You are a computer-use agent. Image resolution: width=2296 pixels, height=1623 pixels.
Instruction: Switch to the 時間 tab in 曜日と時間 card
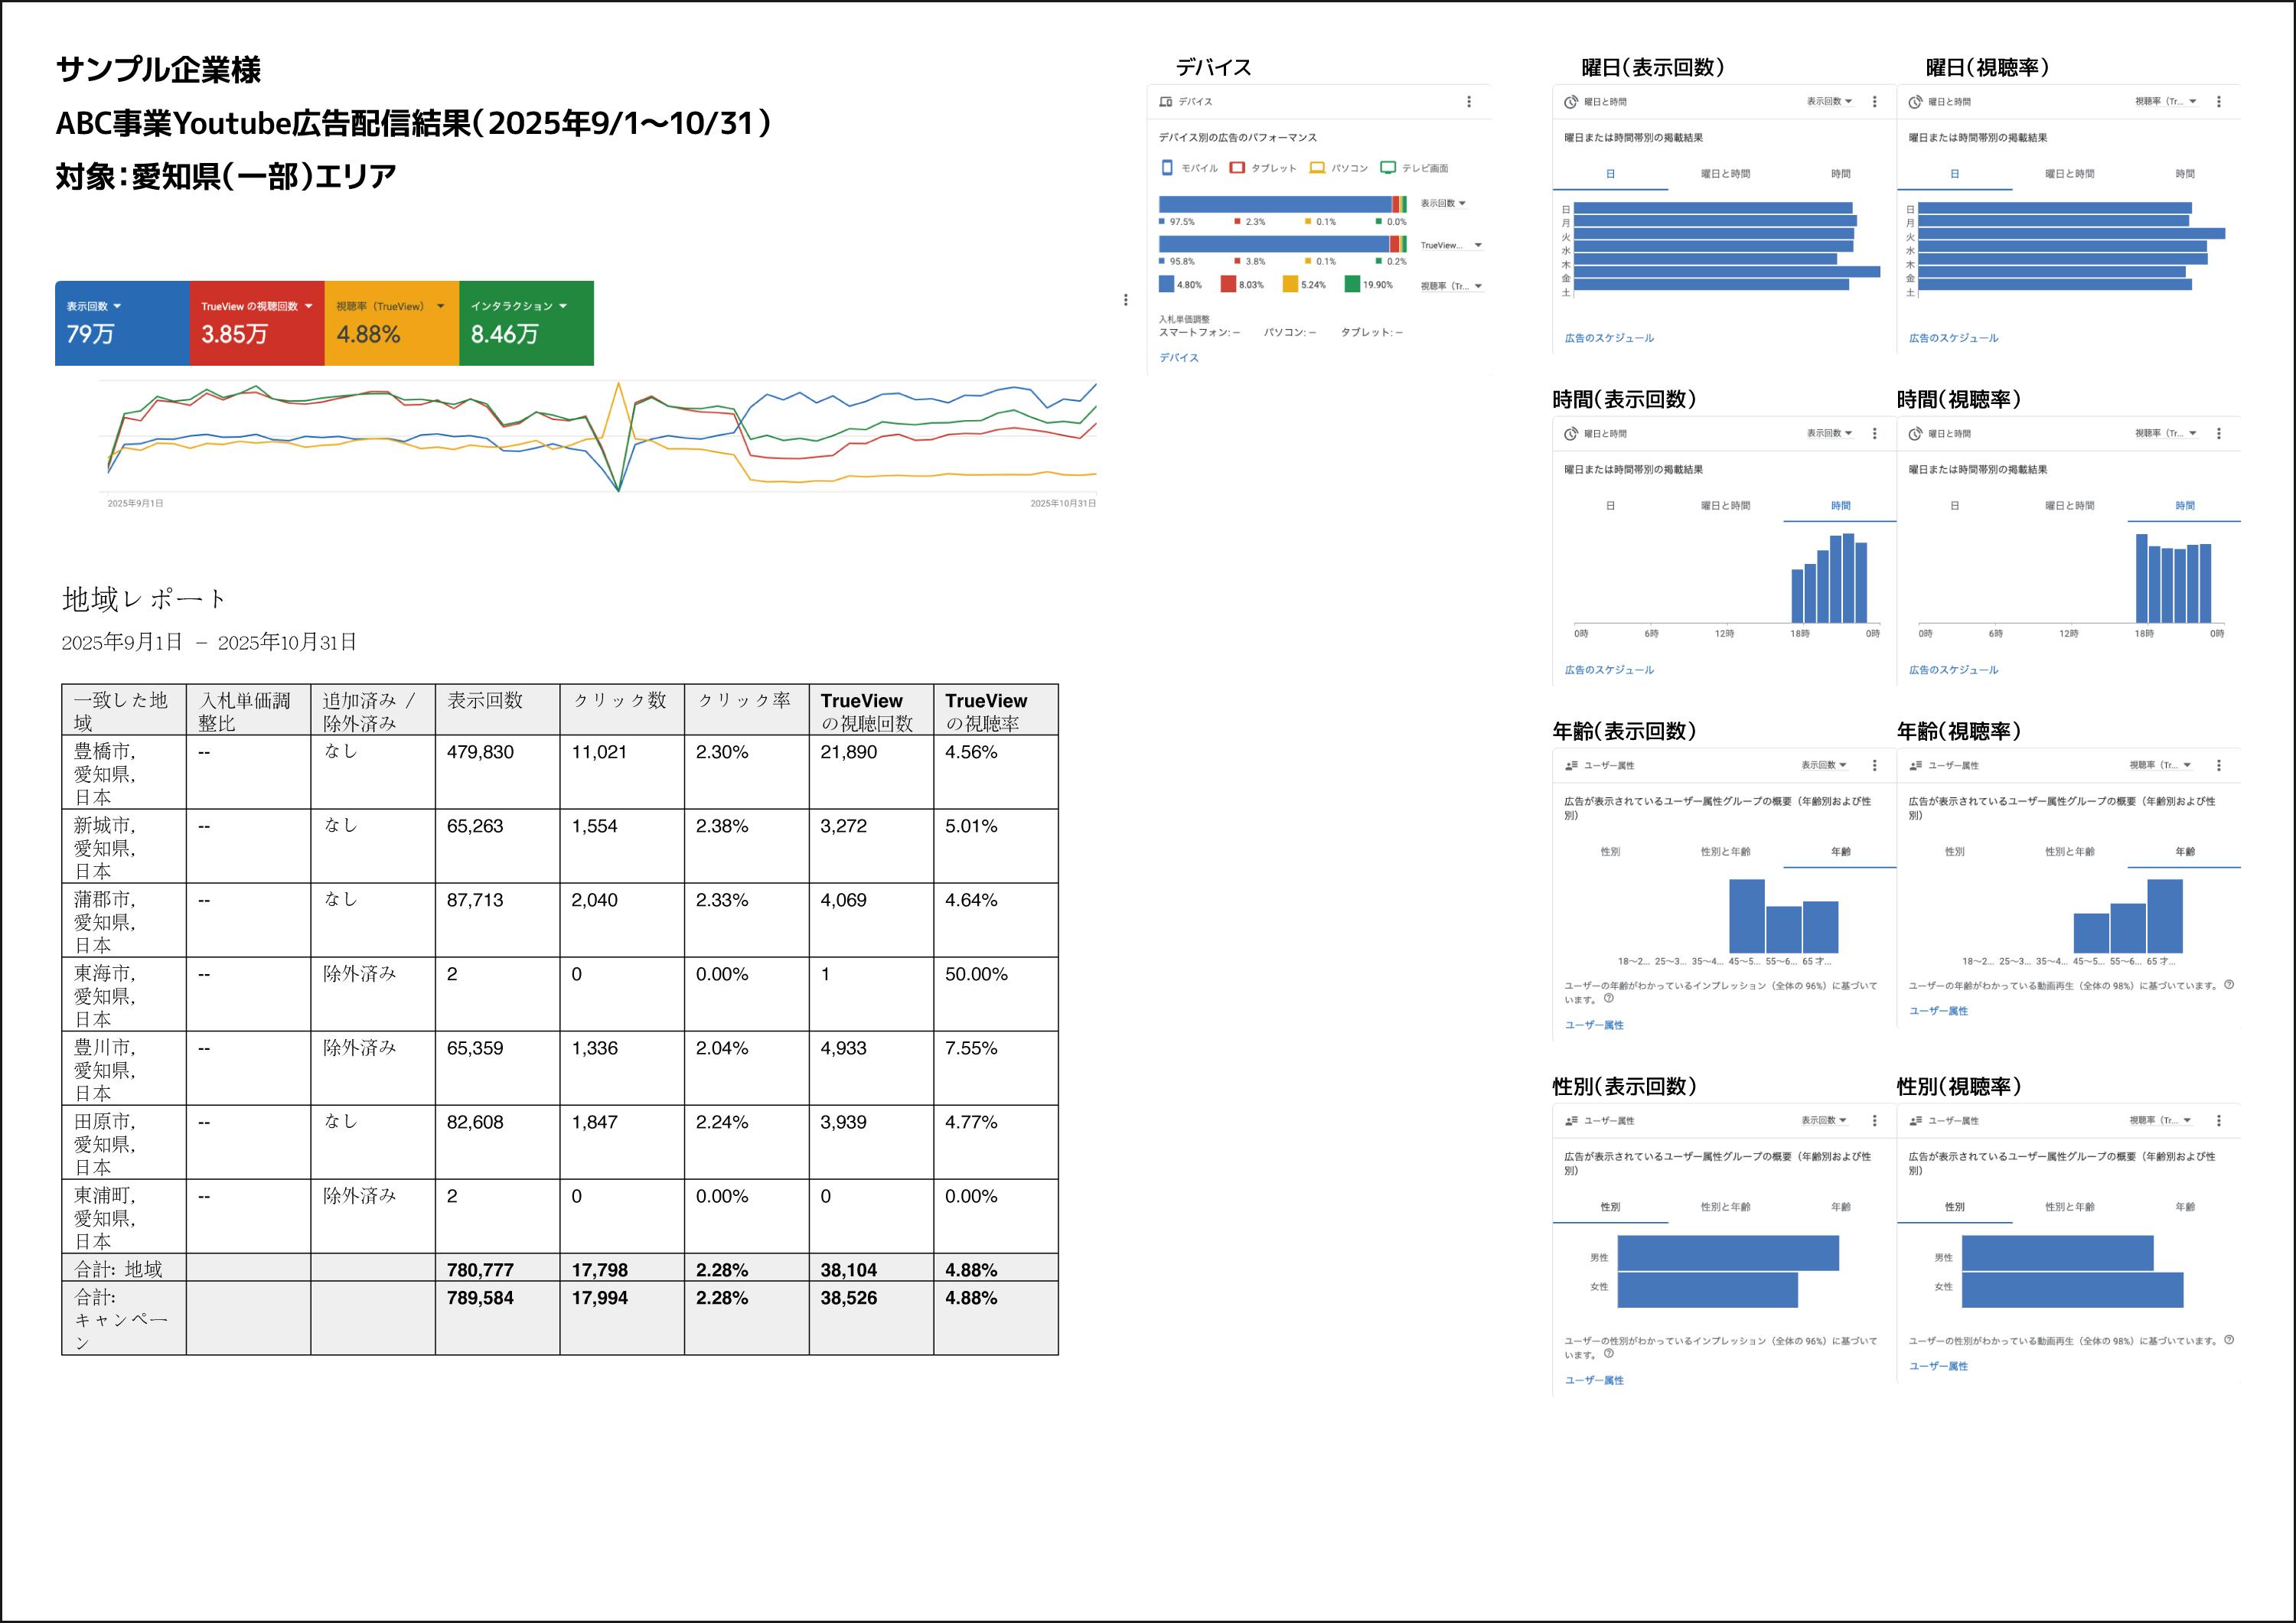pos(1841,174)
